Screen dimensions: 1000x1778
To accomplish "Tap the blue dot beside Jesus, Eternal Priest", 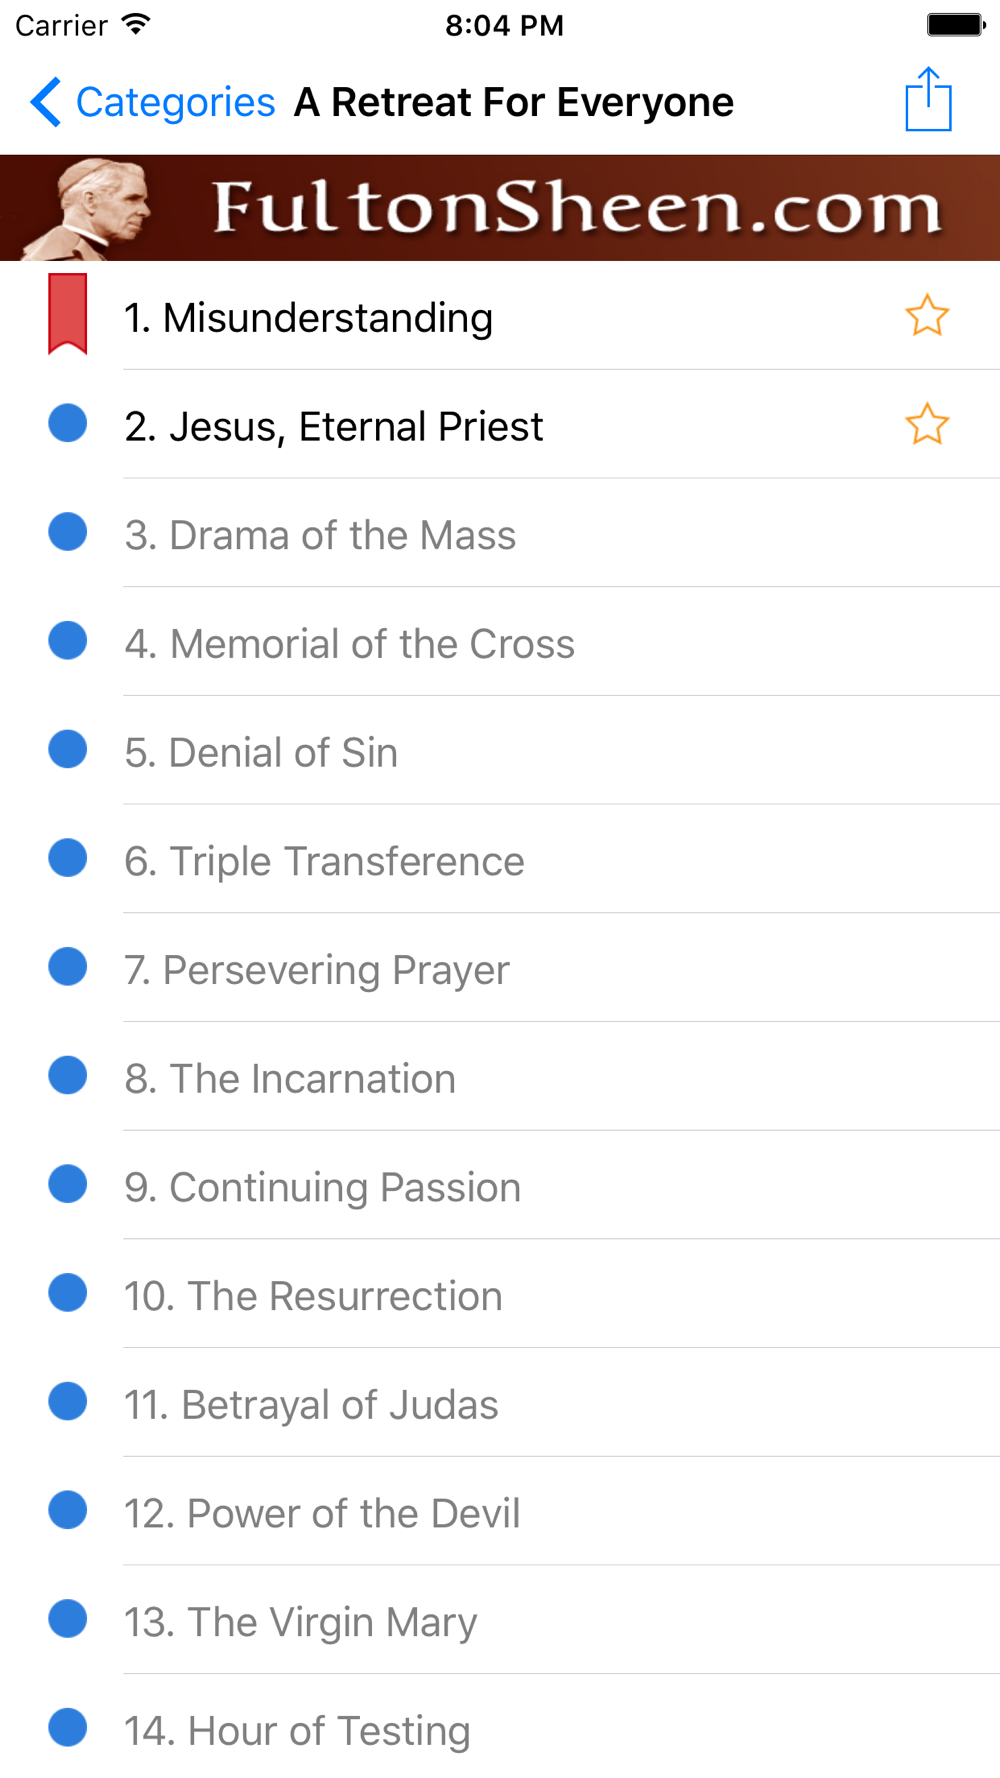I will pos(68,423).
